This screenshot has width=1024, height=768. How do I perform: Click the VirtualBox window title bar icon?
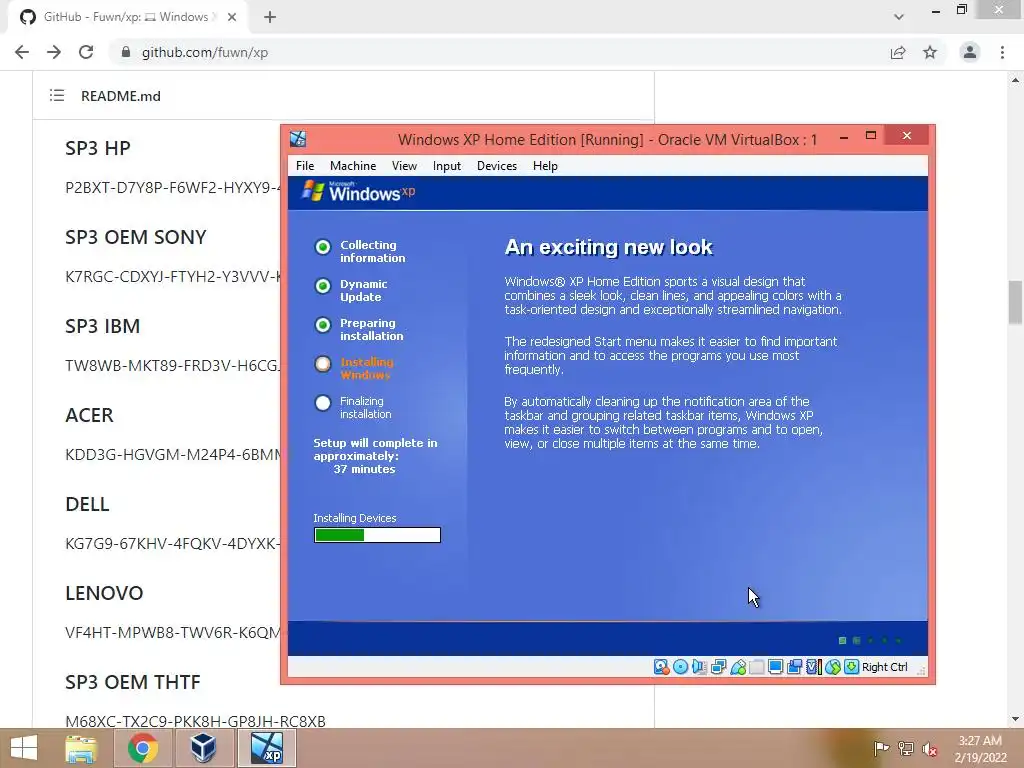tap(298, 138)
